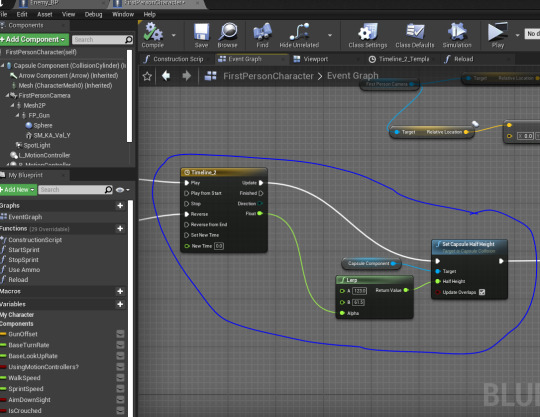Toggle UsingMotionControllers? visibility eye
This screenshot has width=540, height=417.
tap(120, 367)
